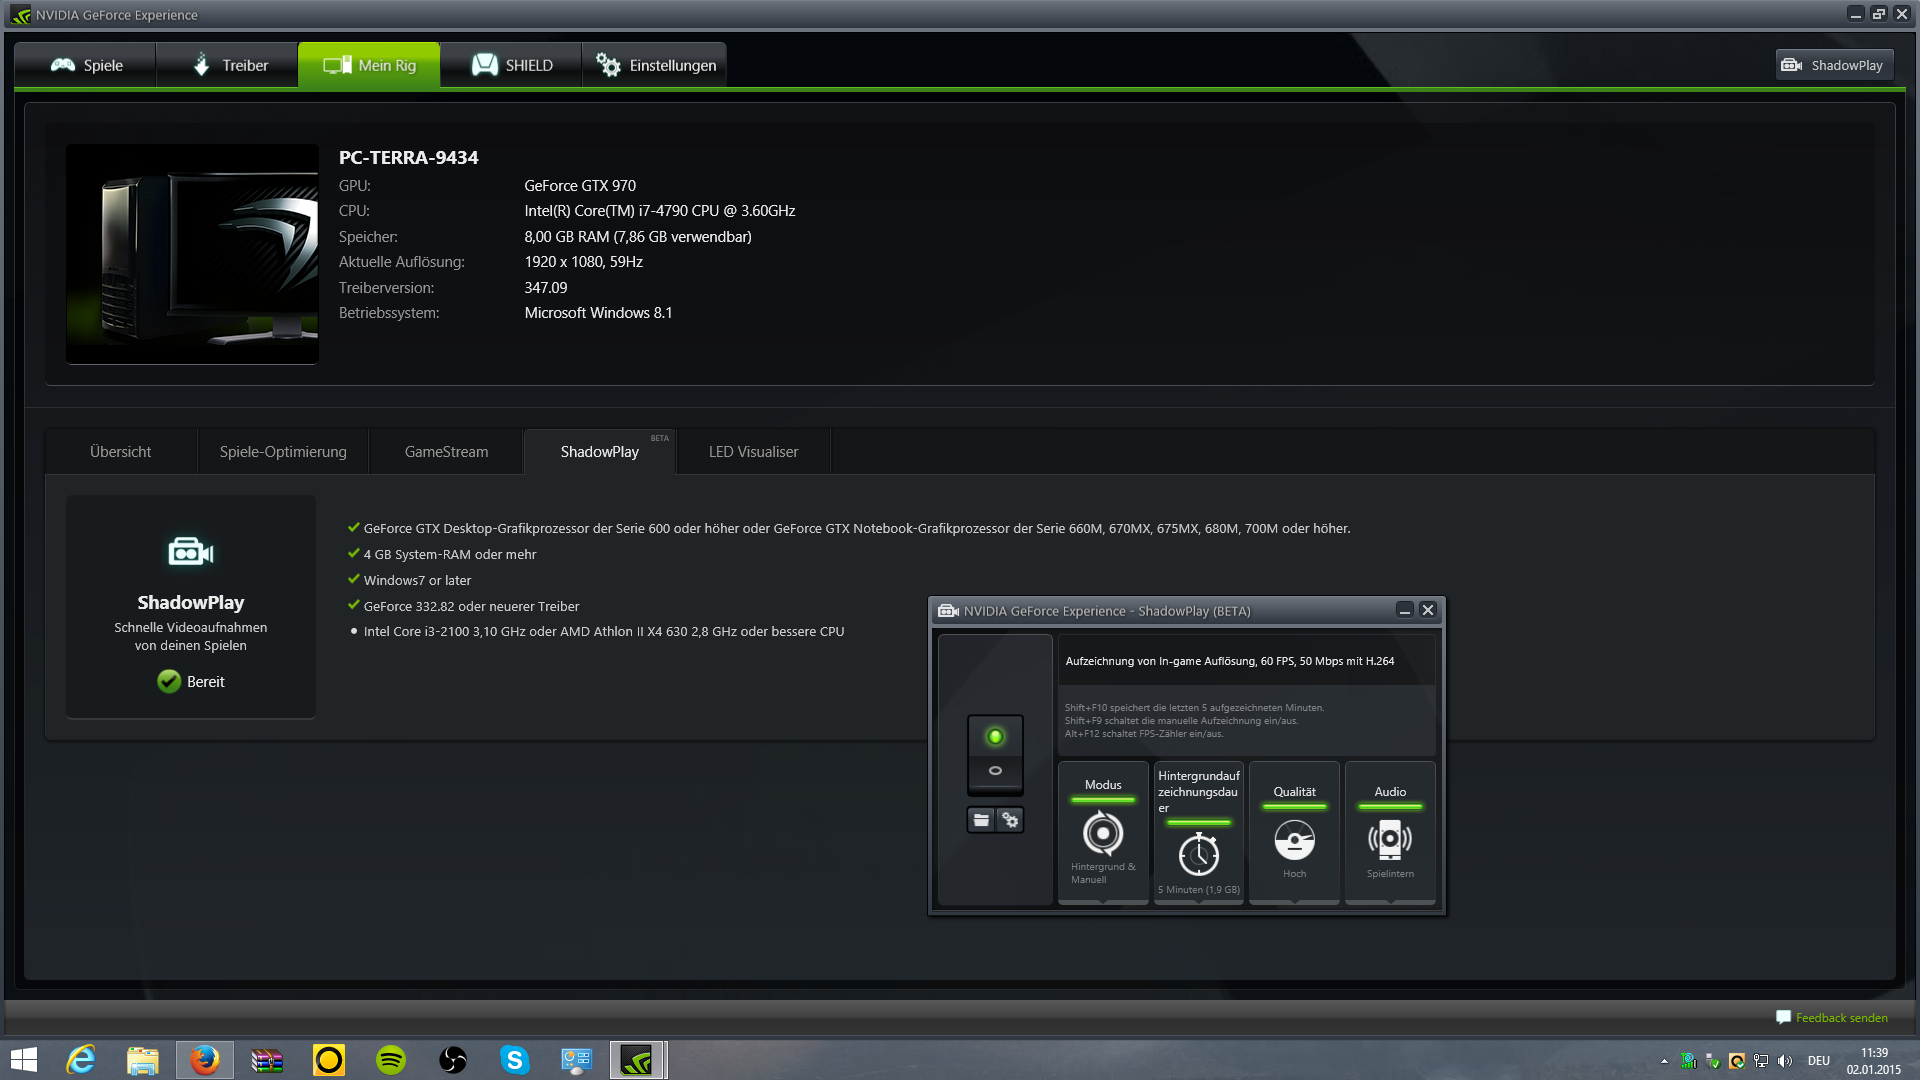Screen dimensions: 1920x1080
Task: Select the Mein Rig tab
Action: coord(369,65)
